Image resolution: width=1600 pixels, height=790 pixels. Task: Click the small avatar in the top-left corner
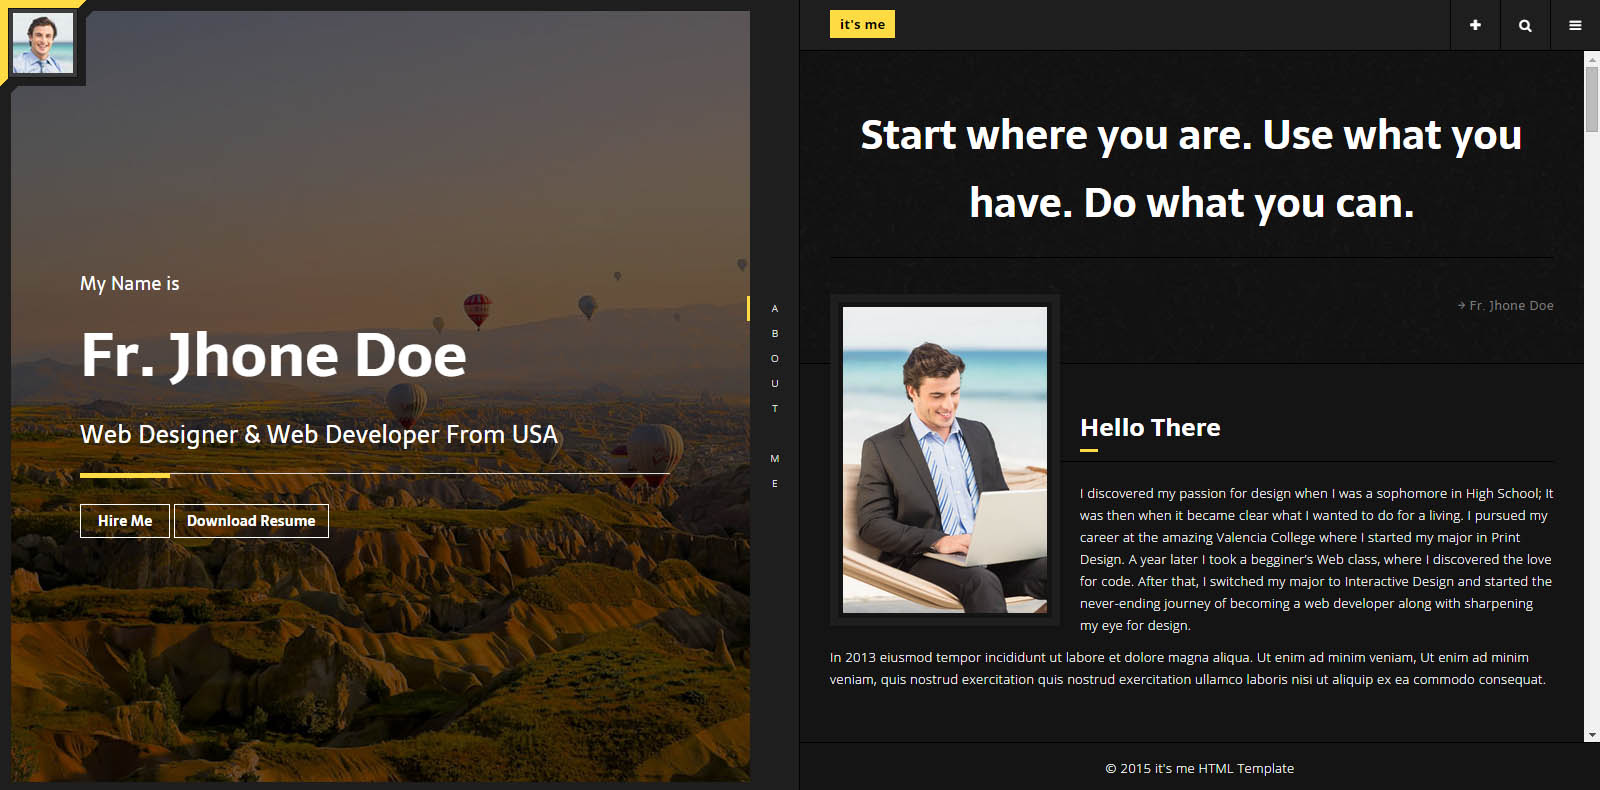pyautogui.click(x=43, y=43)
